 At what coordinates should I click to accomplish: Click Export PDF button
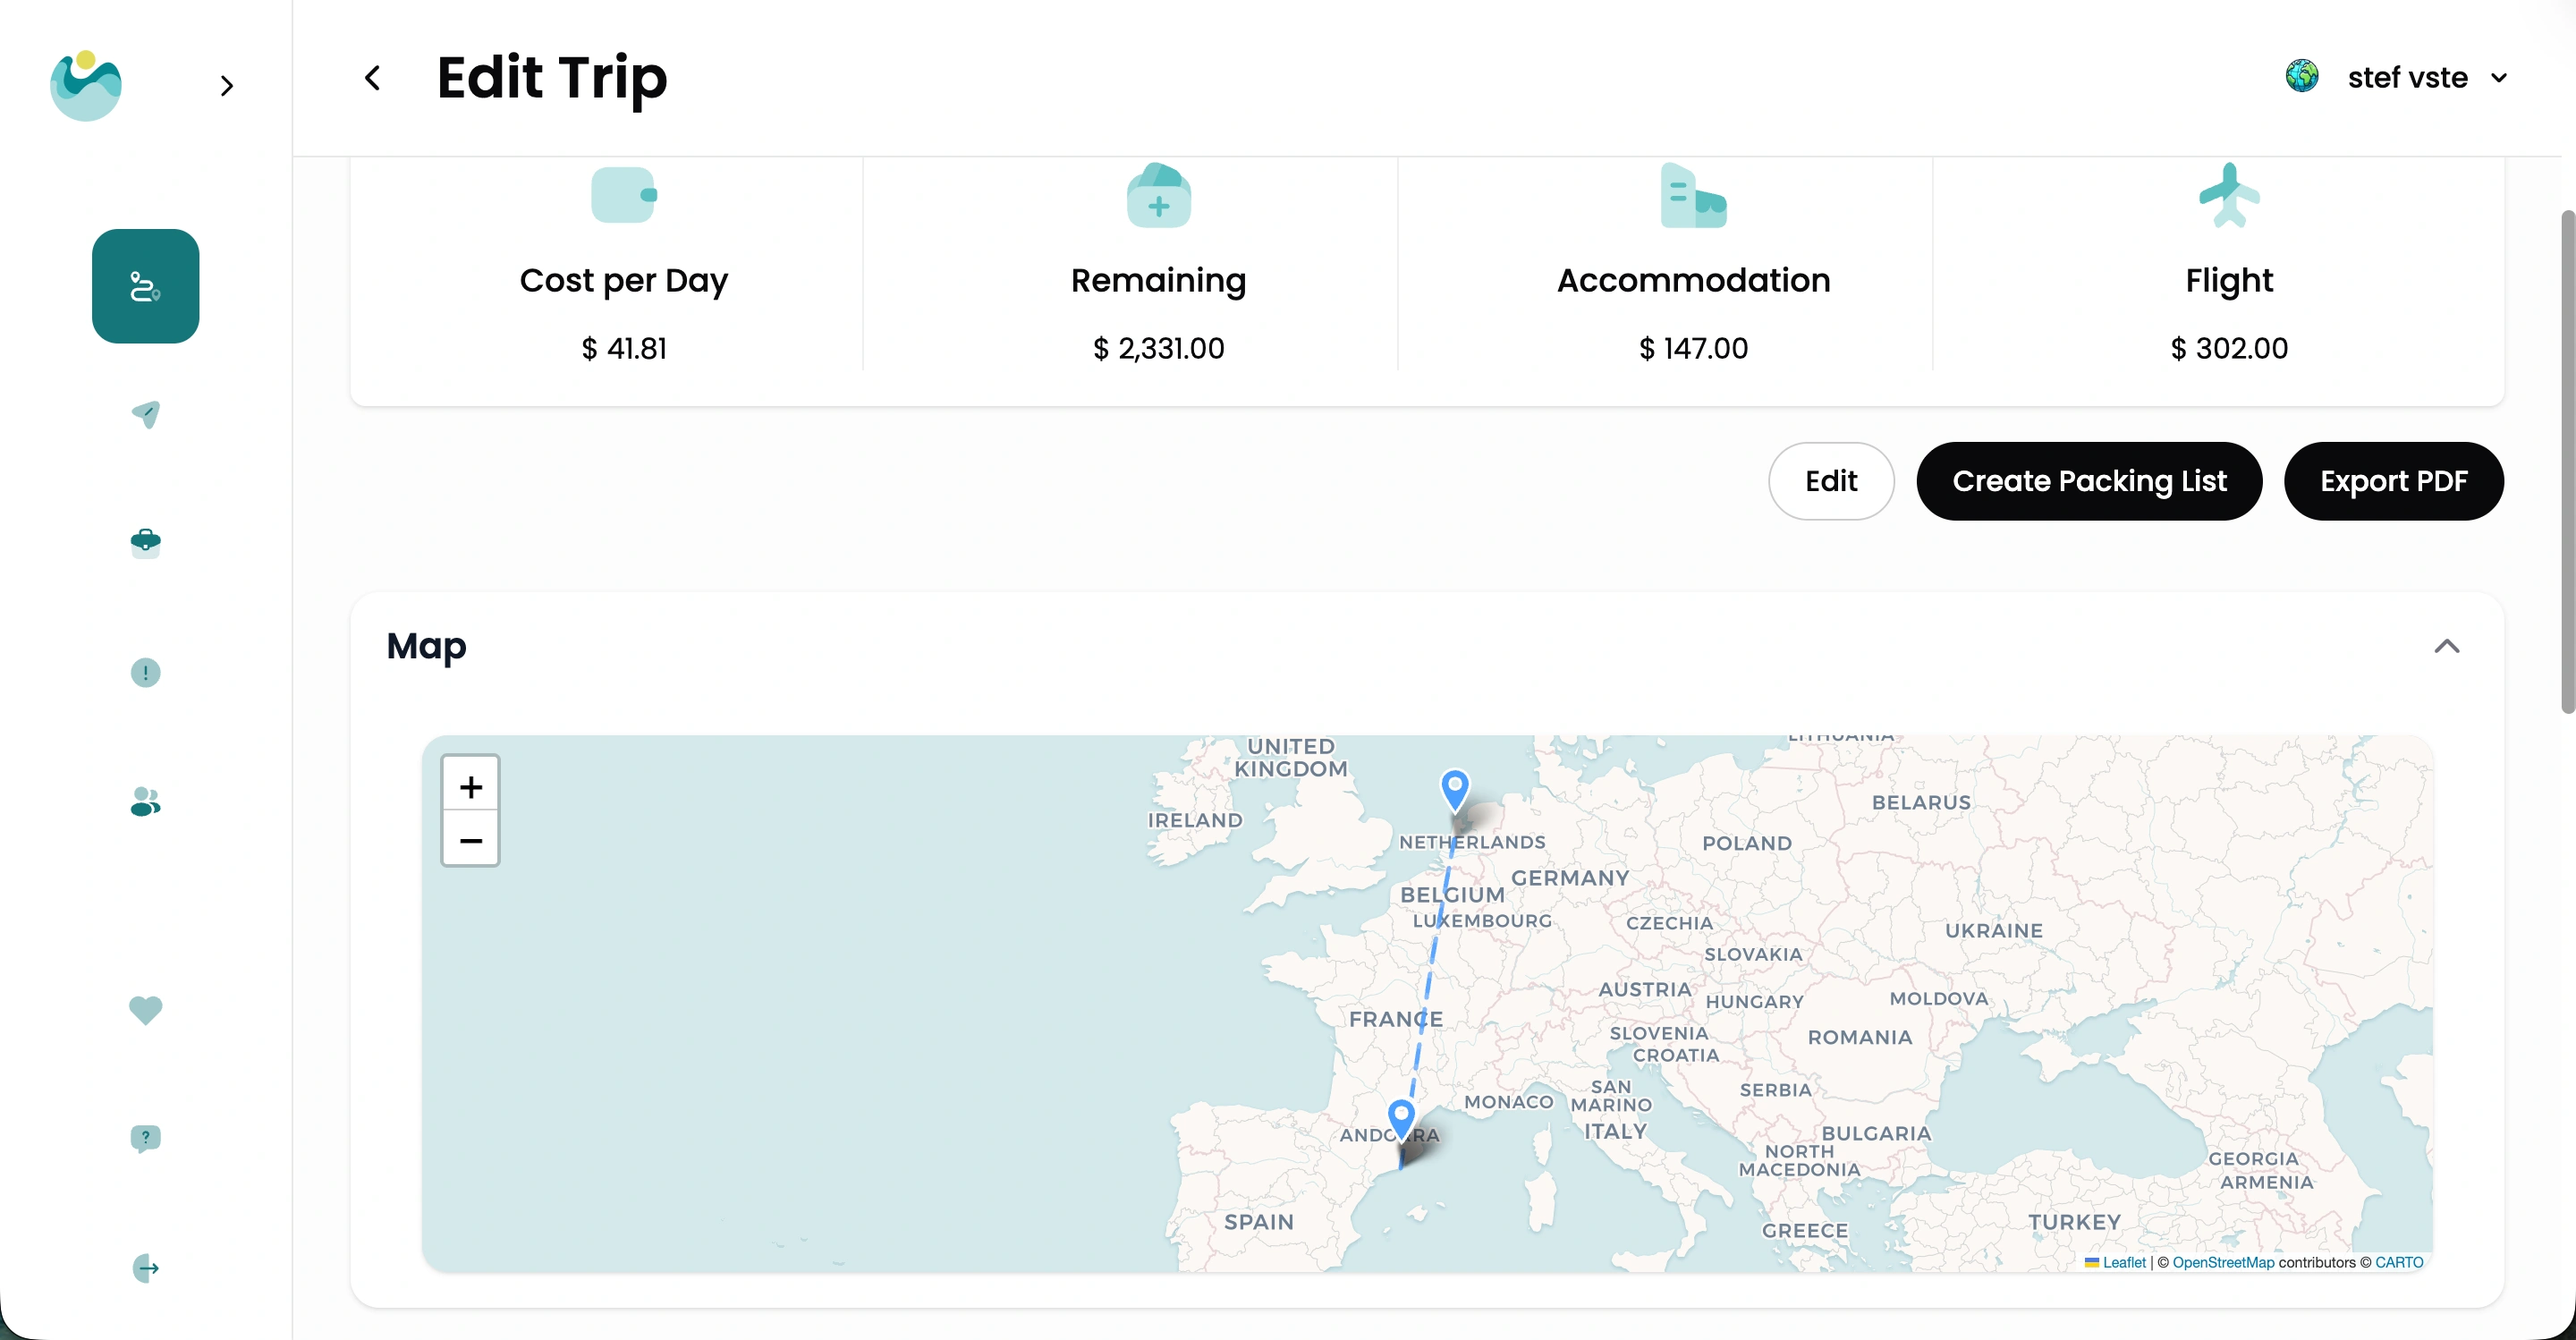click(x=2393, y=481)
